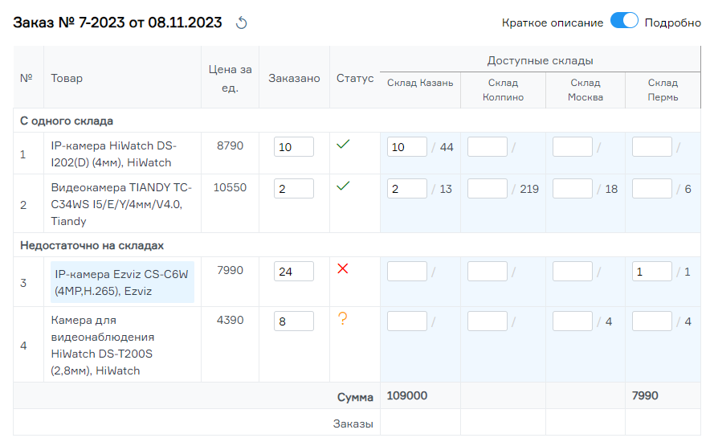
Task: Click the Заказано column header
Action: 294,77
